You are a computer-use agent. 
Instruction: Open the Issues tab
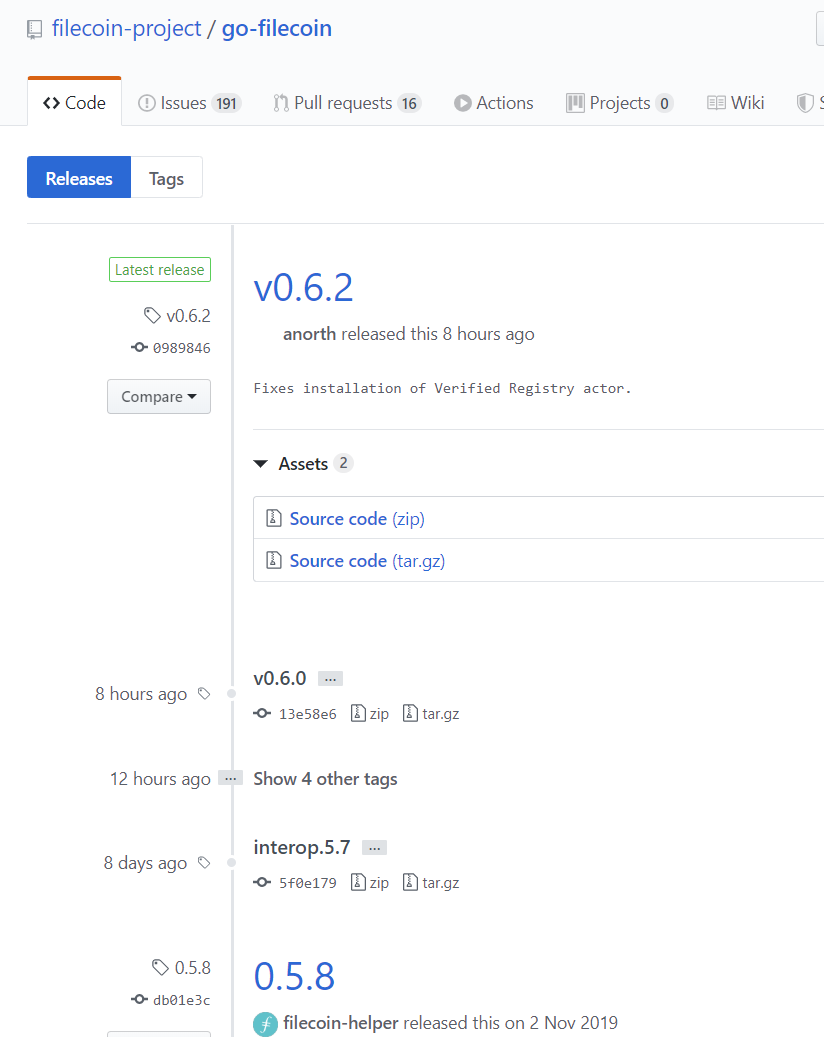pos(189,103)
